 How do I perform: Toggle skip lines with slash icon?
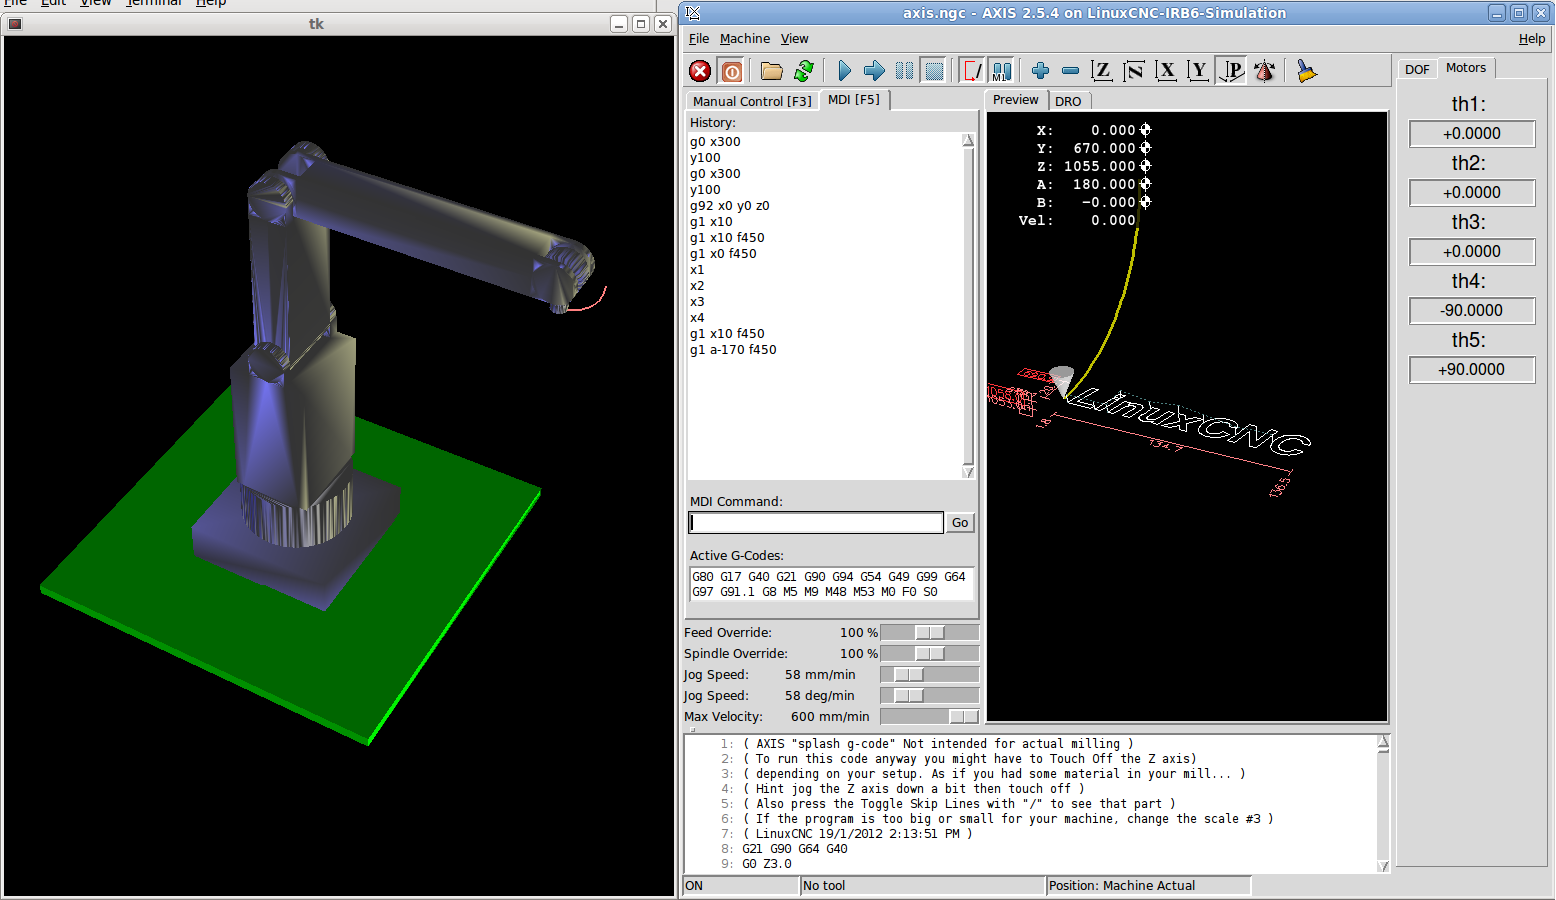[971, 71]
